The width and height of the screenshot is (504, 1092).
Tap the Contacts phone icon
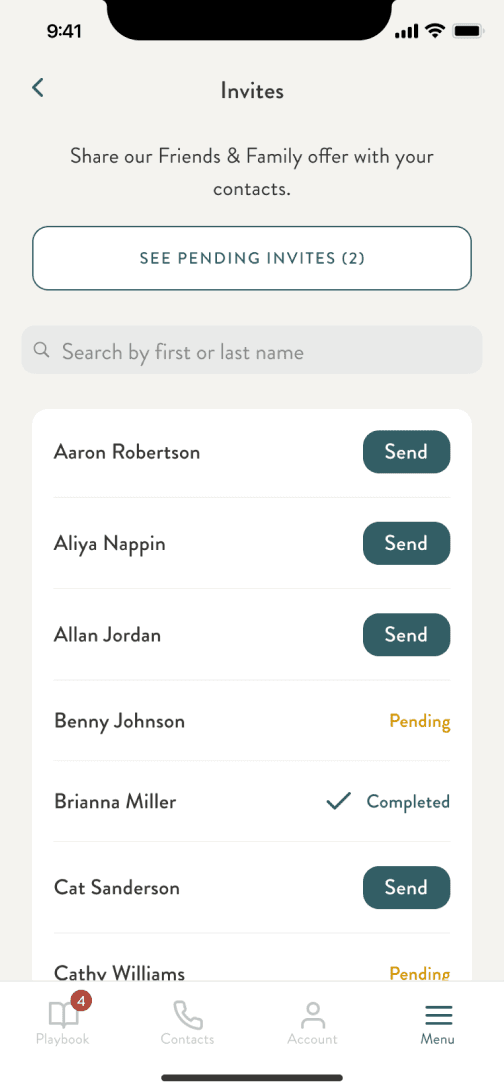click(x=187, y=1015)
